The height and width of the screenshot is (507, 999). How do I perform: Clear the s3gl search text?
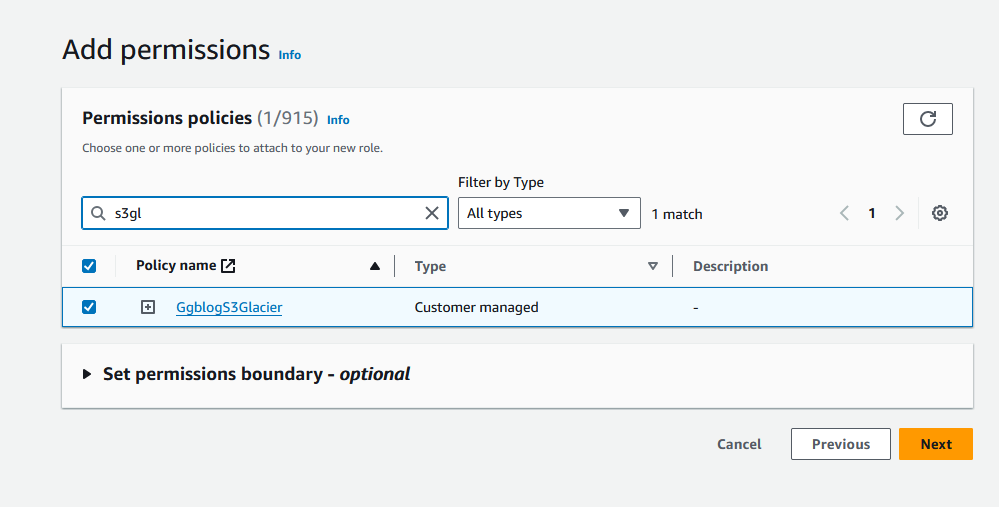coord(432,213)
